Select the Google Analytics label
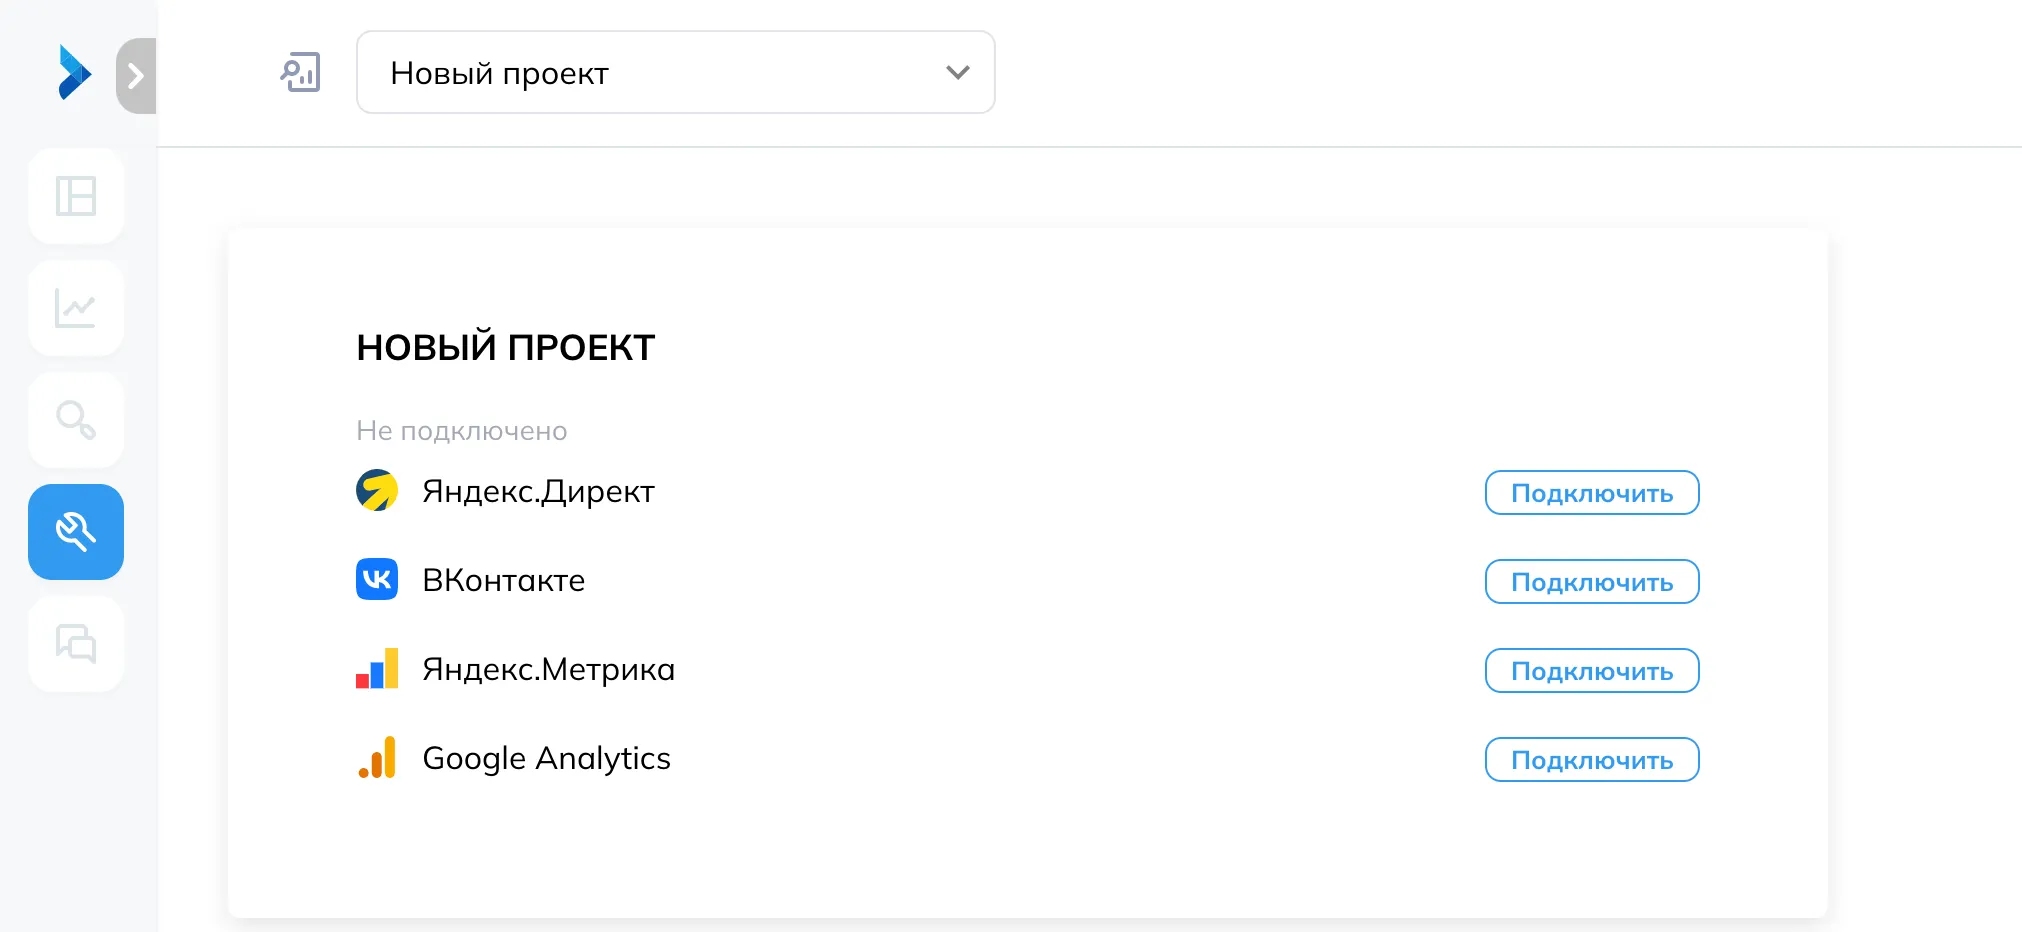Viewport: 2022px width, 932px height. (546, 758)
